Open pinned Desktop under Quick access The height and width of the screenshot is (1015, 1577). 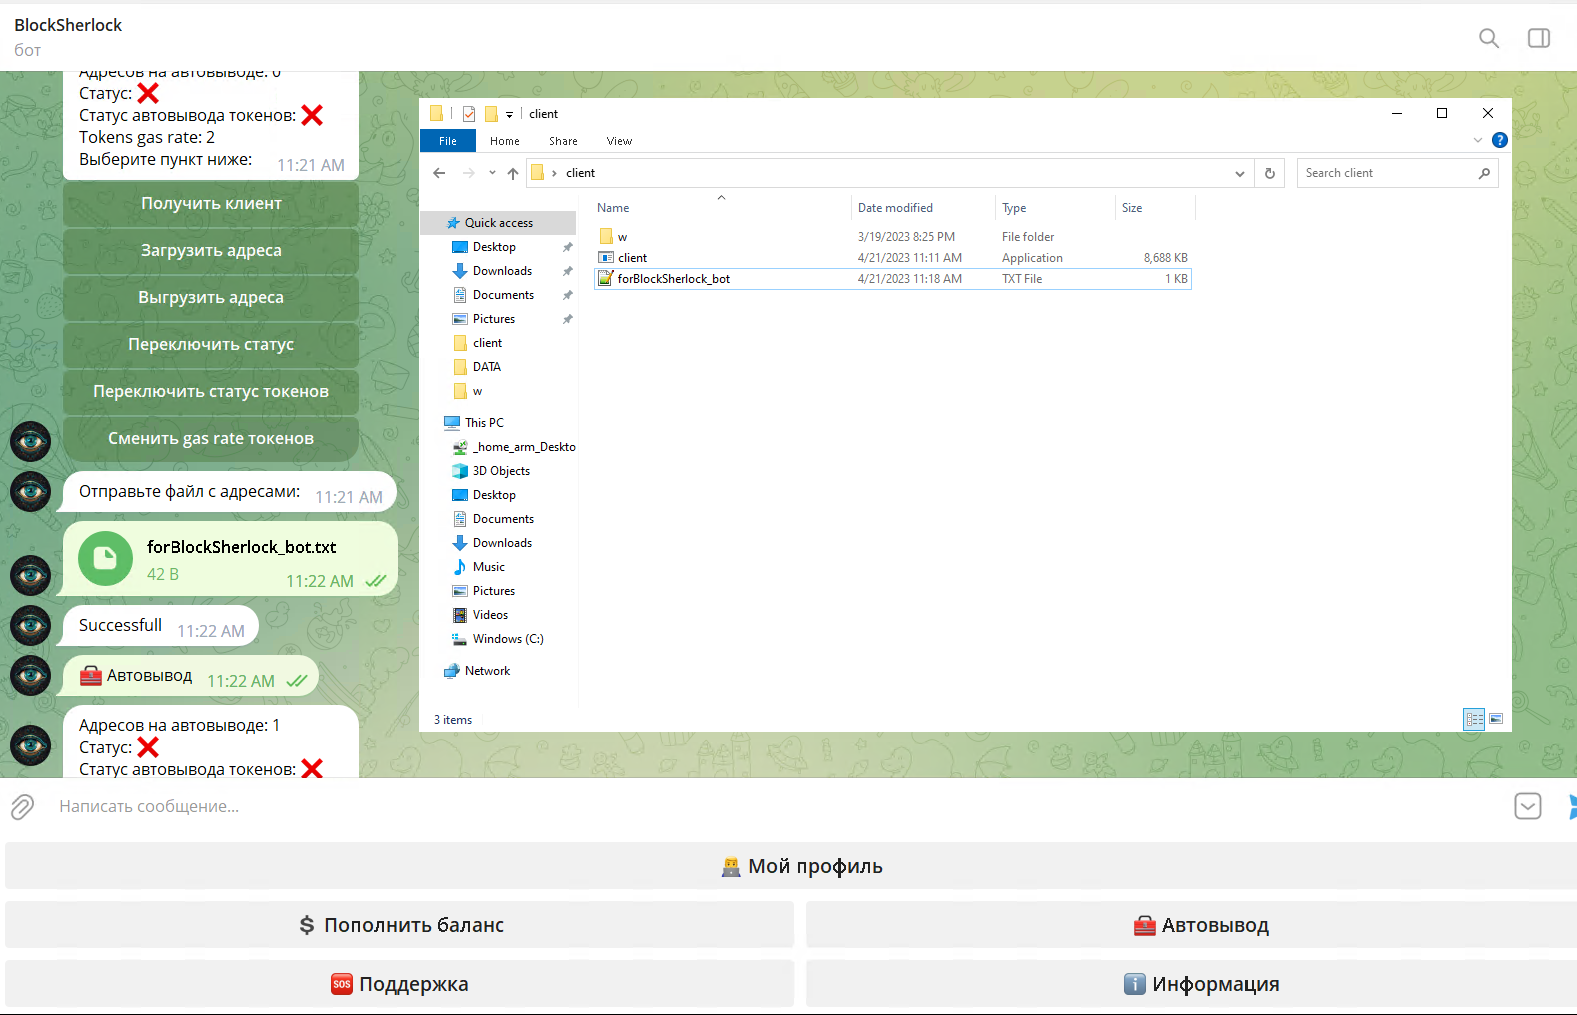[494, 247]
